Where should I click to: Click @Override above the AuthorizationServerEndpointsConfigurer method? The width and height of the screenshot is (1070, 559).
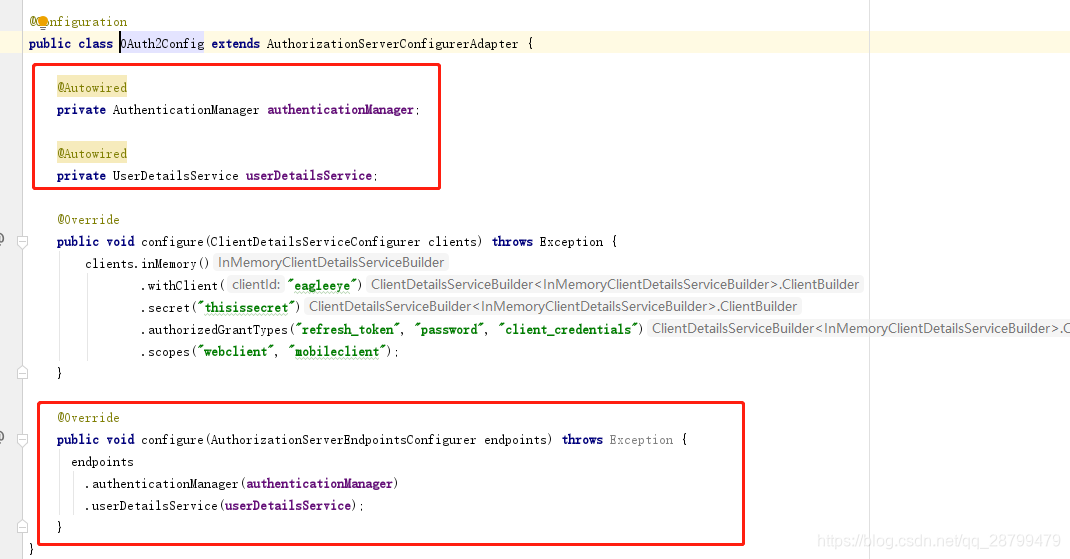89,418
